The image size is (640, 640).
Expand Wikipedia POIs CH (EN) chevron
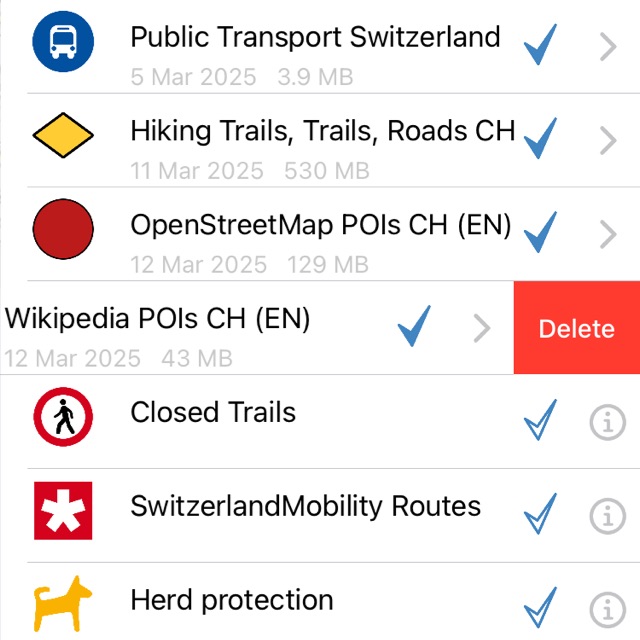tap(482, 328)
